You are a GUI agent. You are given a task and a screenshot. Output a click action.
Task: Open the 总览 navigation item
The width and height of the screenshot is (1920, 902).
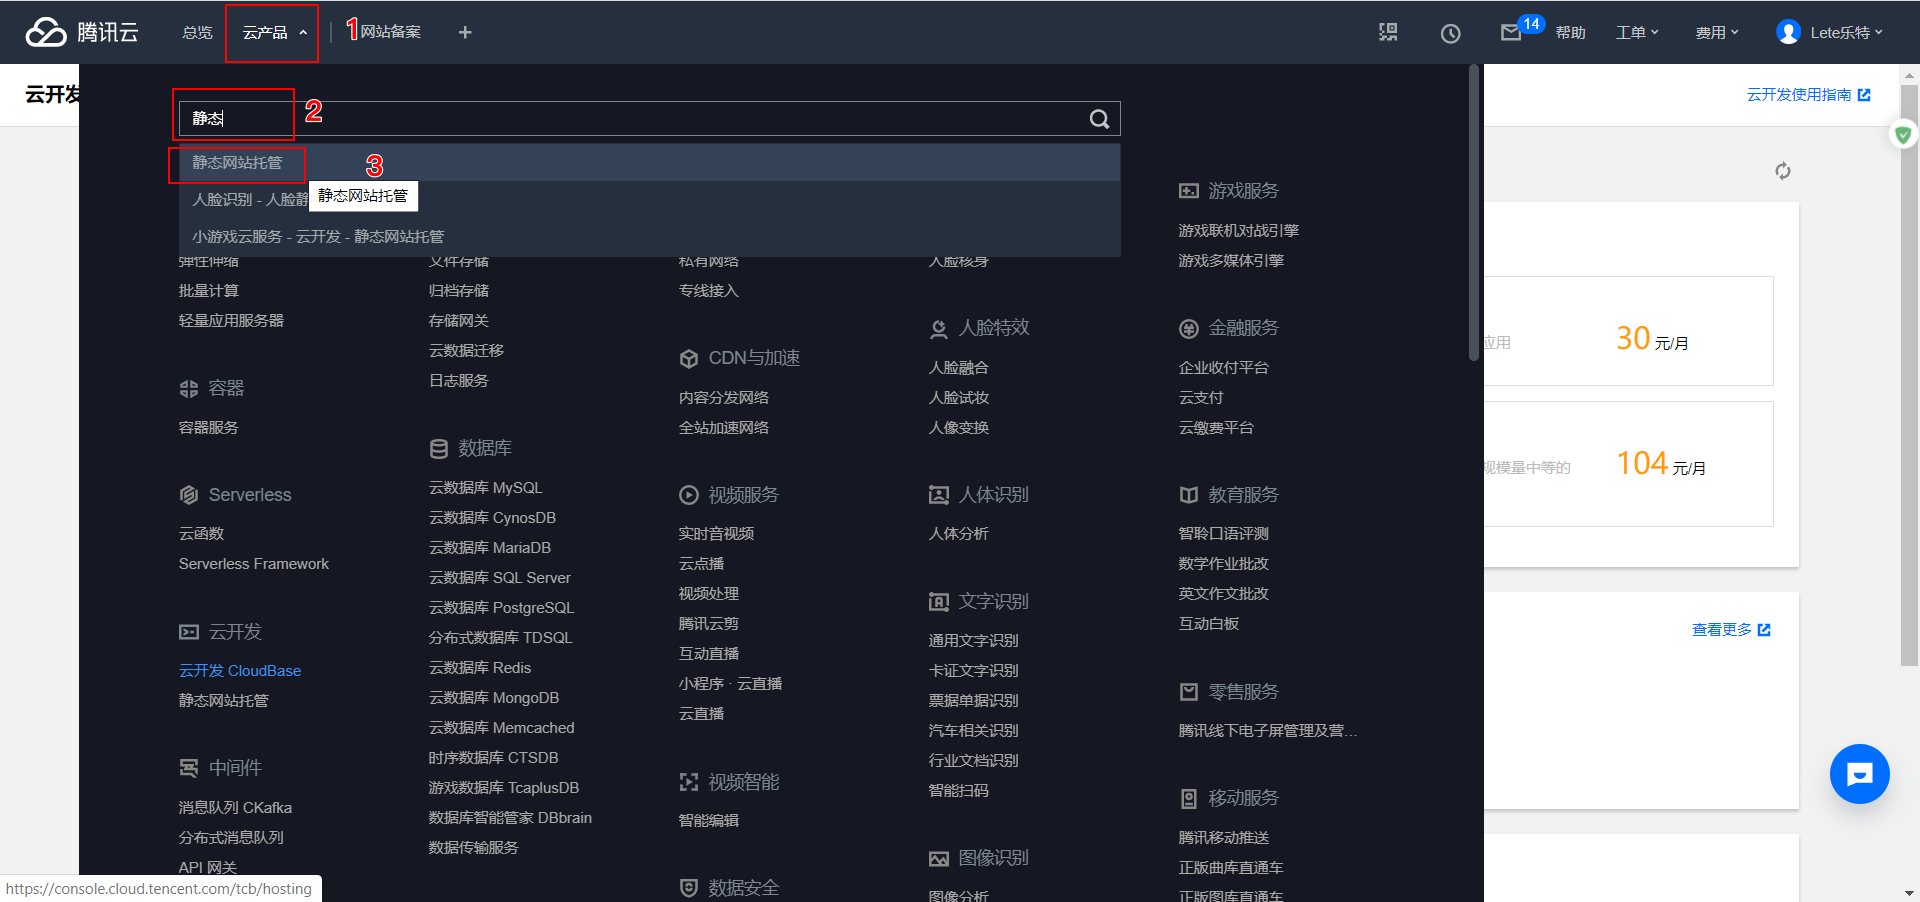click(x=197, y=33)
